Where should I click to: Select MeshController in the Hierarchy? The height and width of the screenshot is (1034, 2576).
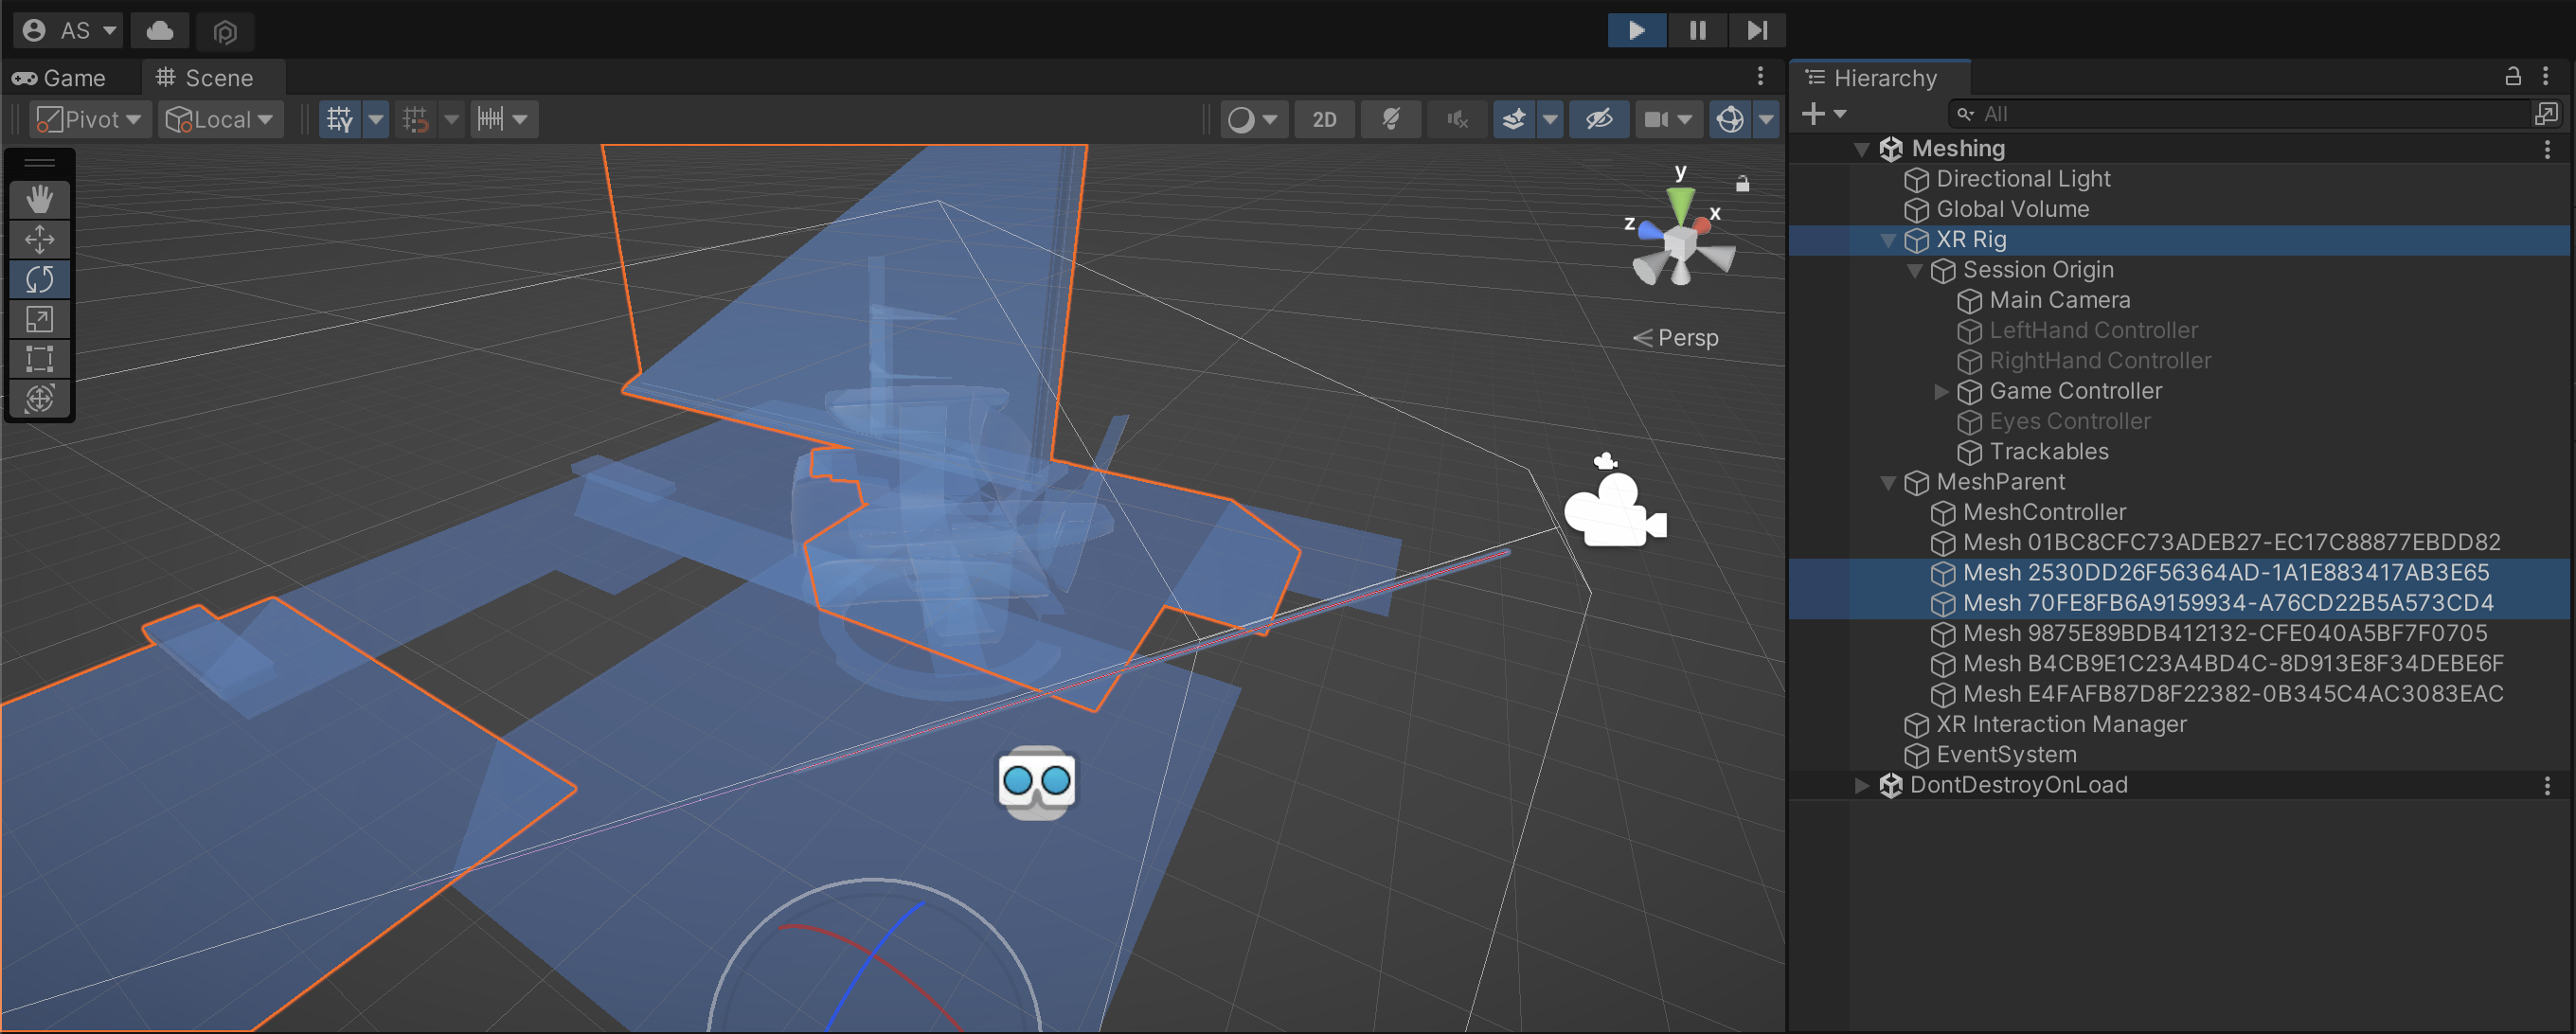pyautogui.click(x=2043, y=512)
